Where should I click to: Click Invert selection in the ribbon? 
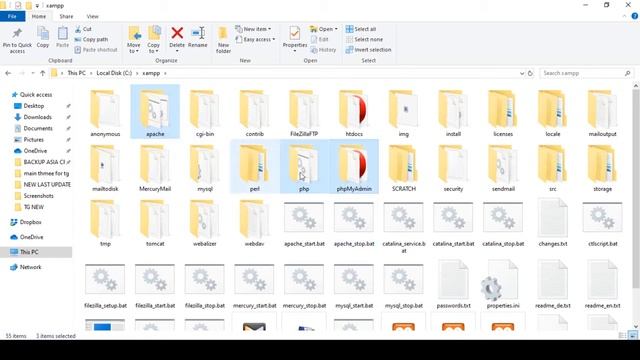[x=368, y=50]
